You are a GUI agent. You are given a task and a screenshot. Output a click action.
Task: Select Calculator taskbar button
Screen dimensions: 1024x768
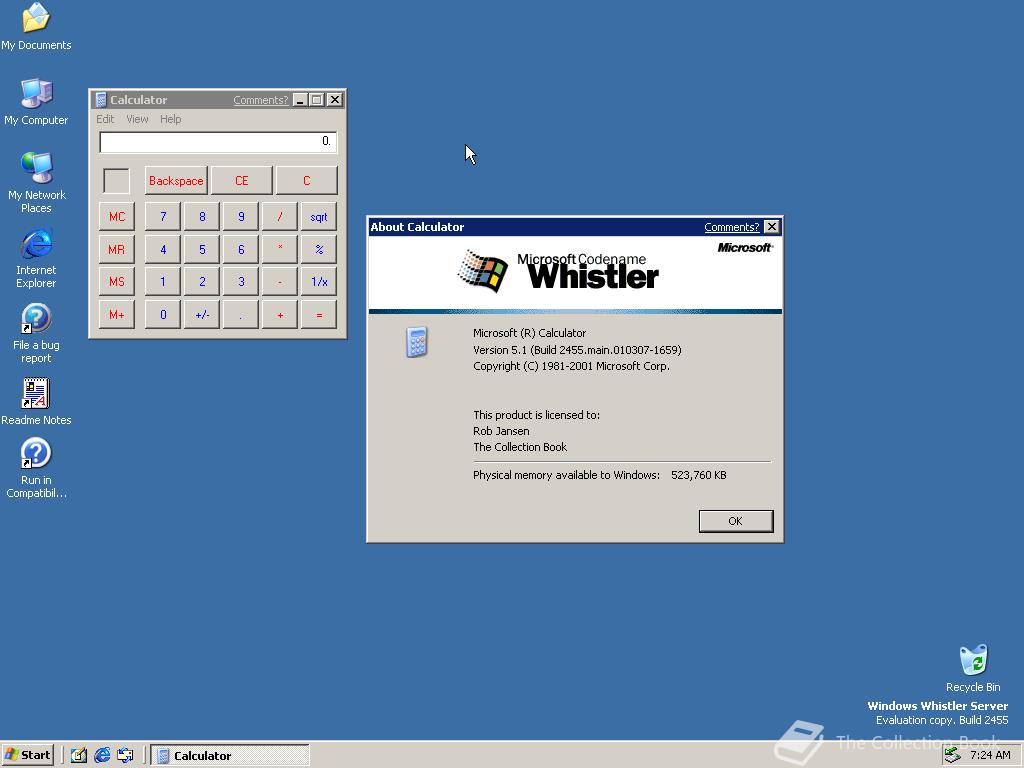(x=230, y=755)
